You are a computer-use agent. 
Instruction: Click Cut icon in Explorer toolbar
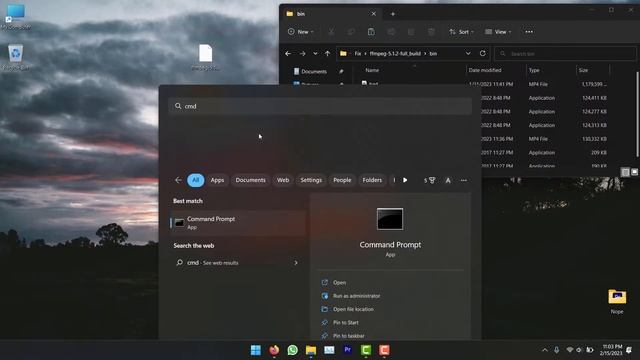(331, 32)
